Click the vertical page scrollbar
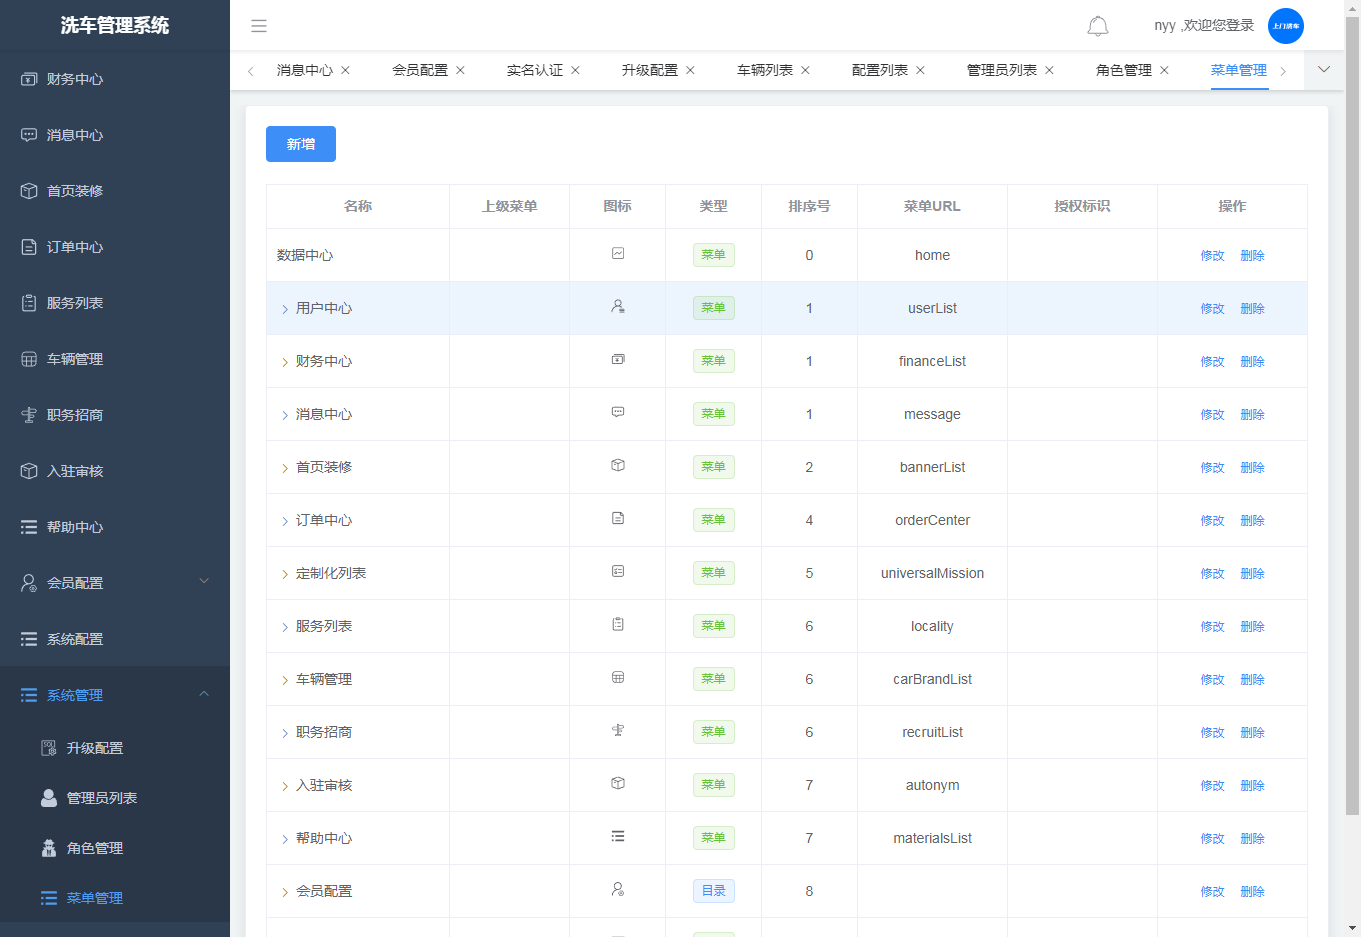Screen dimensions: 1361x937 click(1352, 400)
